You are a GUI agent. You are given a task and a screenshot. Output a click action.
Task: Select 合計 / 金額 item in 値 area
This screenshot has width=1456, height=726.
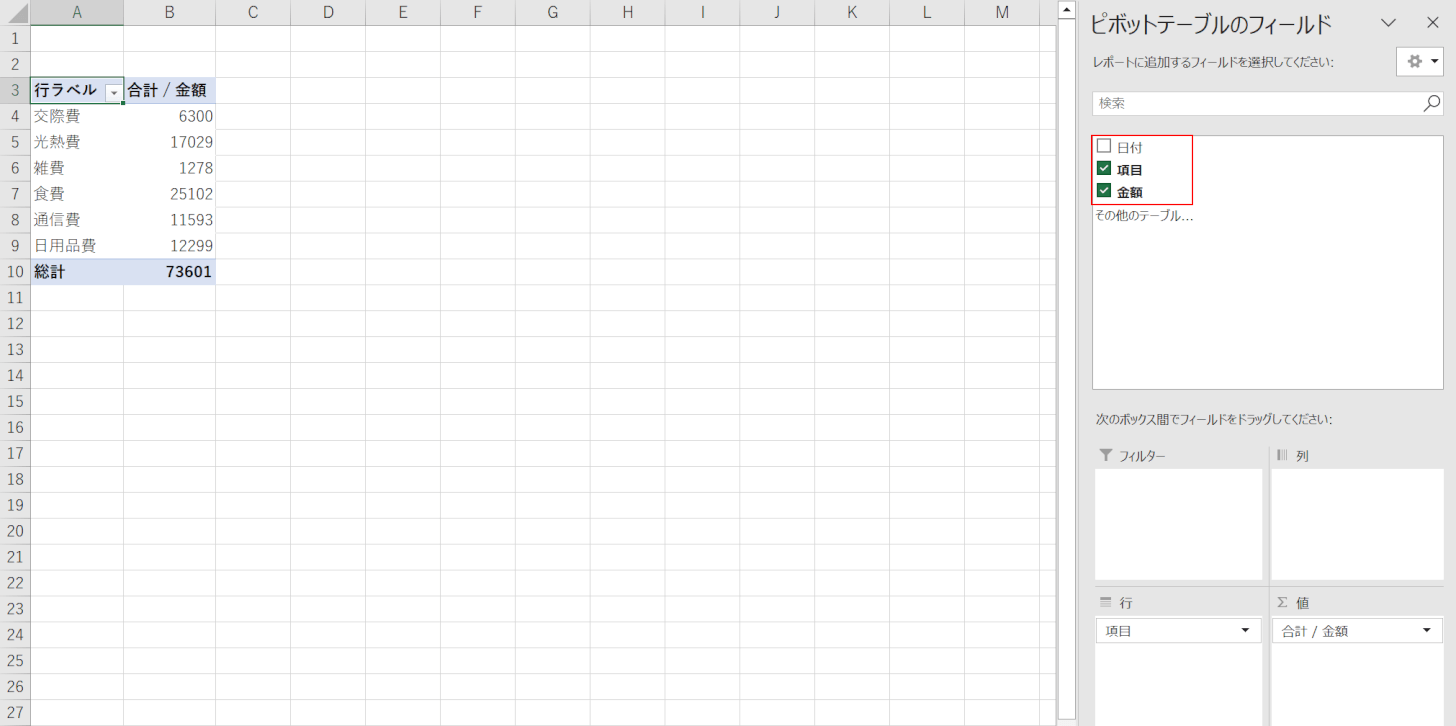pyautogui.click(x=1357, y=631)
